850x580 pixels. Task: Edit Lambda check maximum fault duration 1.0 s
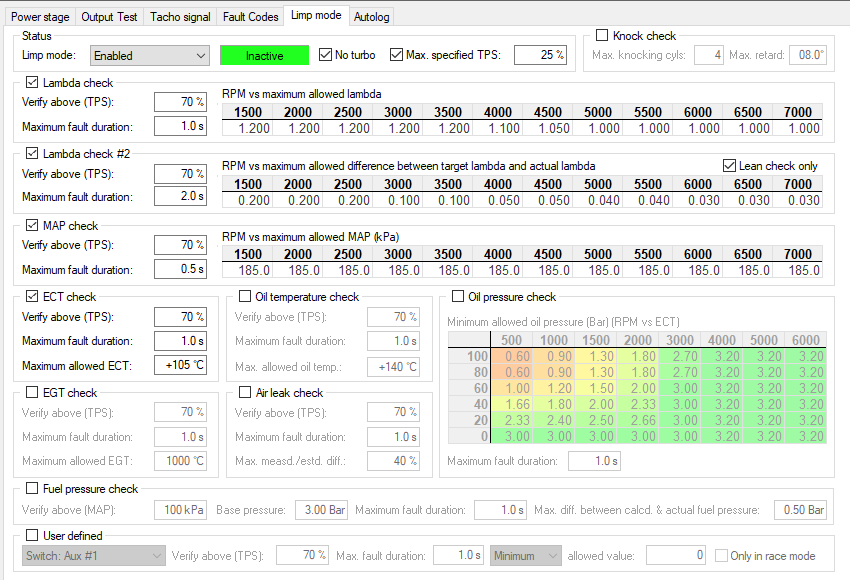pyautogui.click(x=181, y=126)
